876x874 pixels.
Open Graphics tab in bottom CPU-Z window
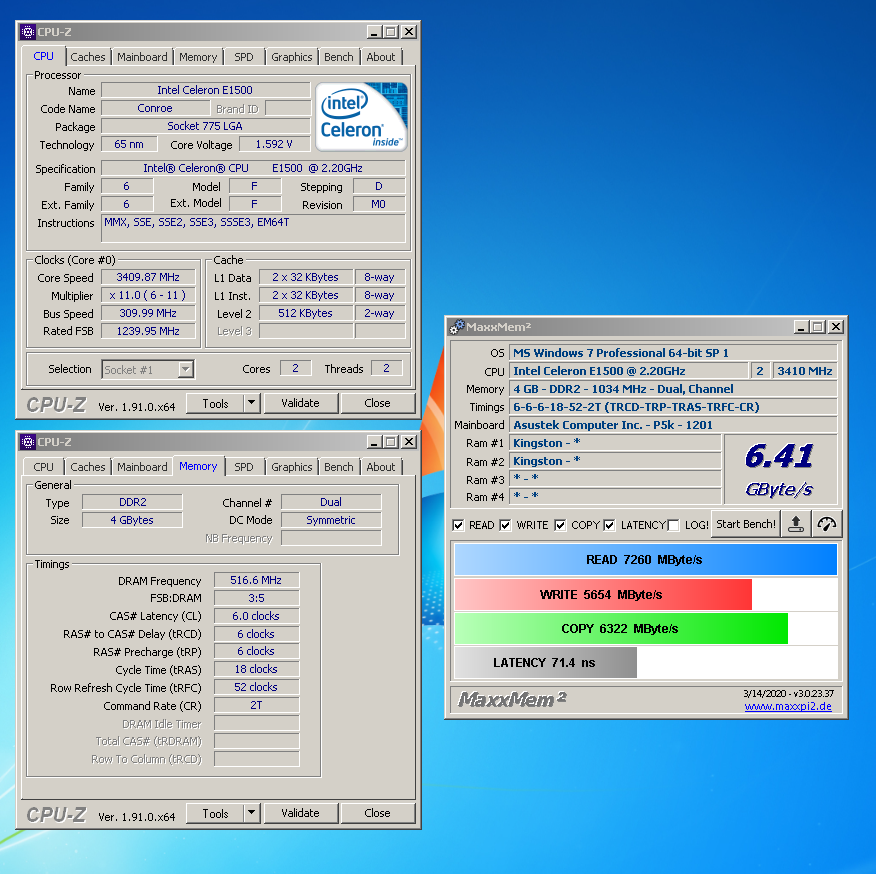point(292,467)
